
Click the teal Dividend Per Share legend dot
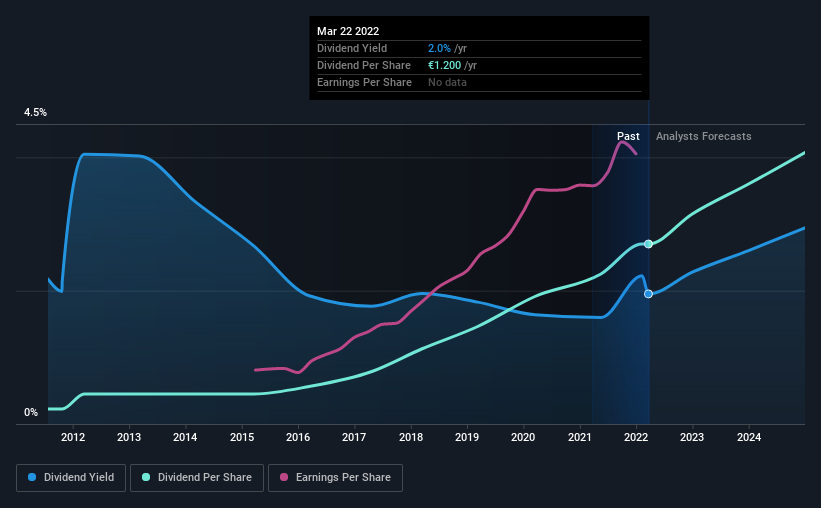146,477
